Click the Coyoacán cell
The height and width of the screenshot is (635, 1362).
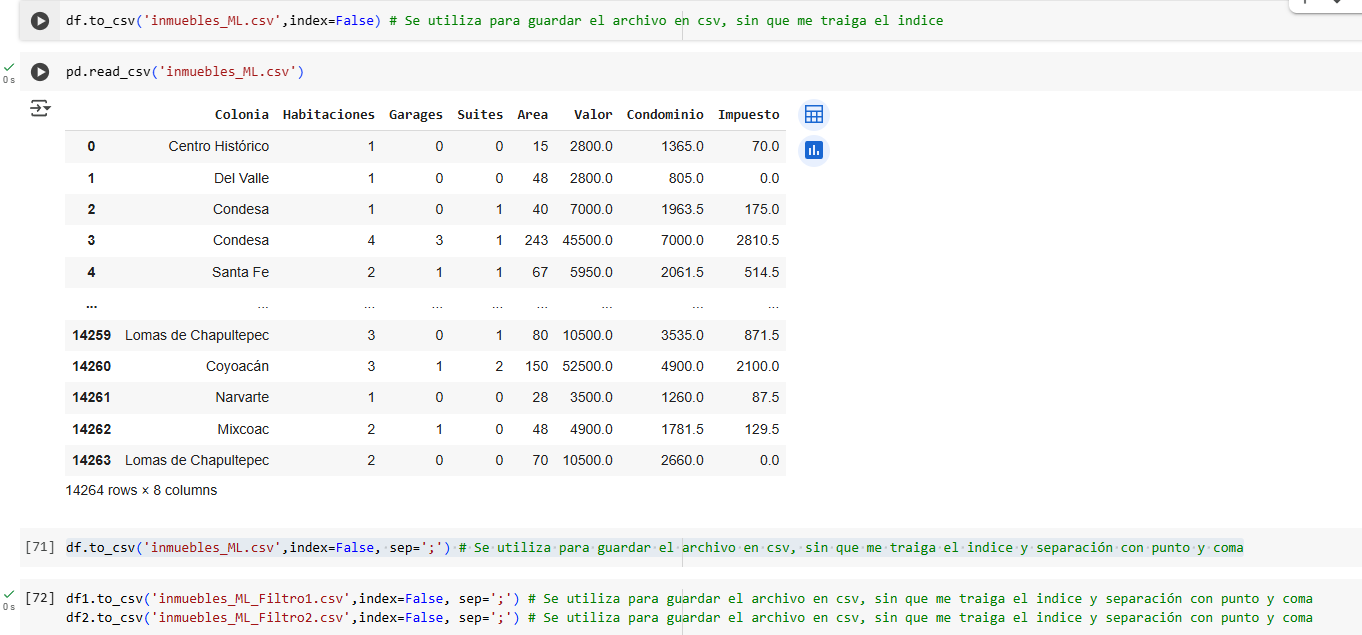237,366
